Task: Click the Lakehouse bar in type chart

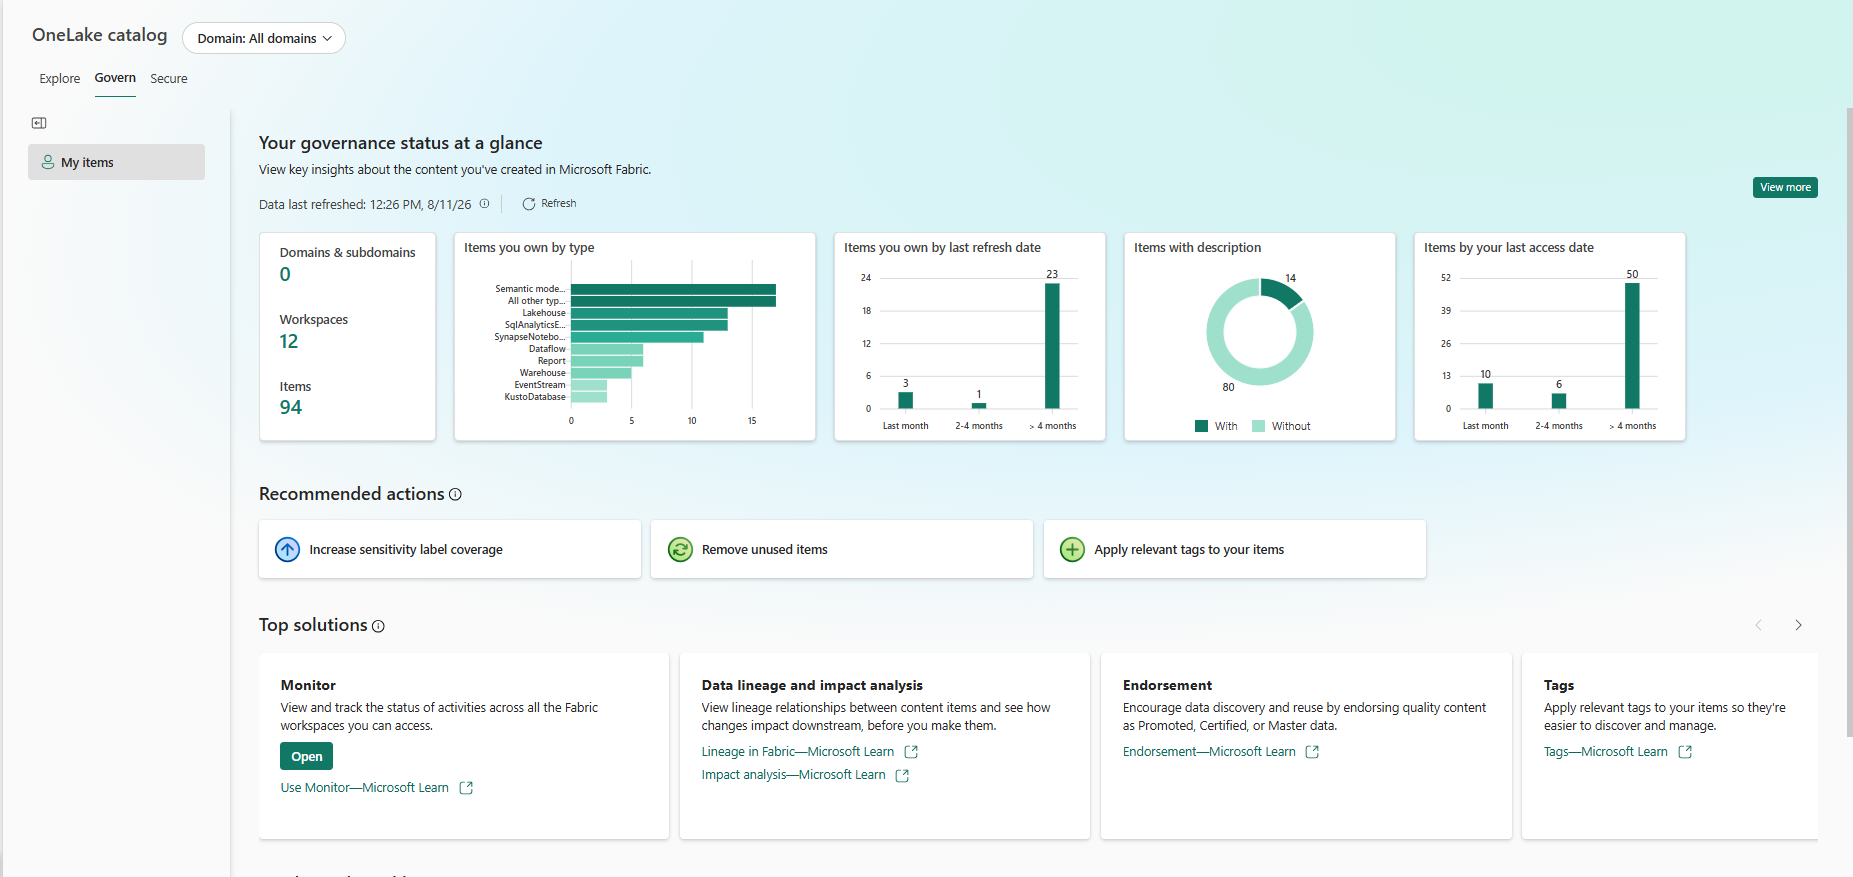Action: pos(649,313)
